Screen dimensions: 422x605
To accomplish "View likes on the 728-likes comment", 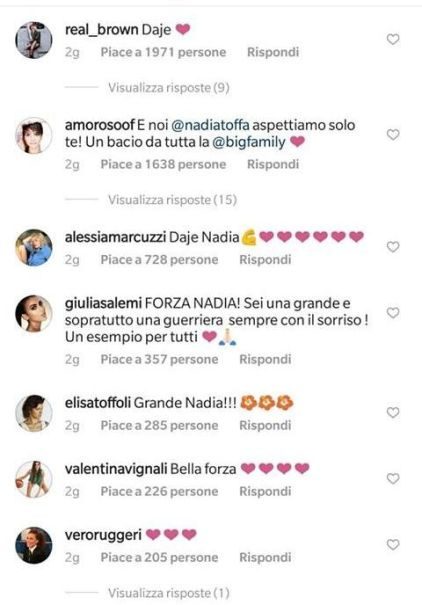I will (x=159, y=260).
